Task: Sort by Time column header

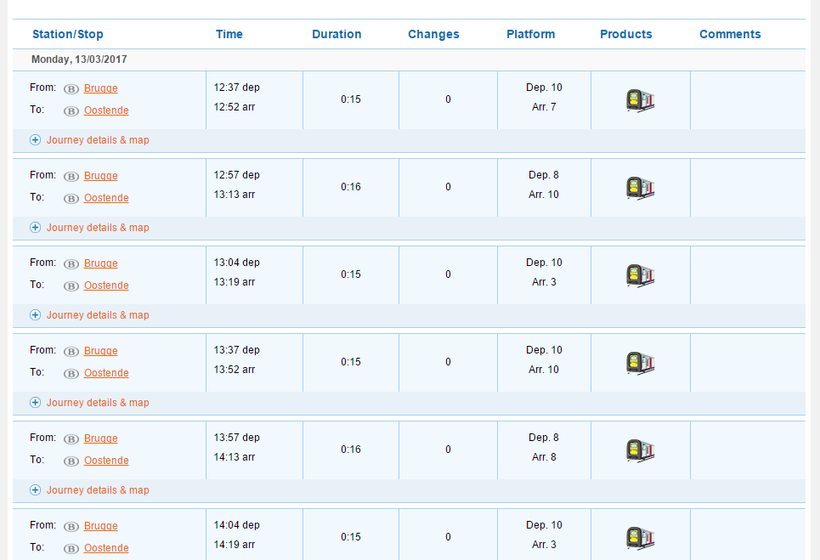Action: click(229, 34)
